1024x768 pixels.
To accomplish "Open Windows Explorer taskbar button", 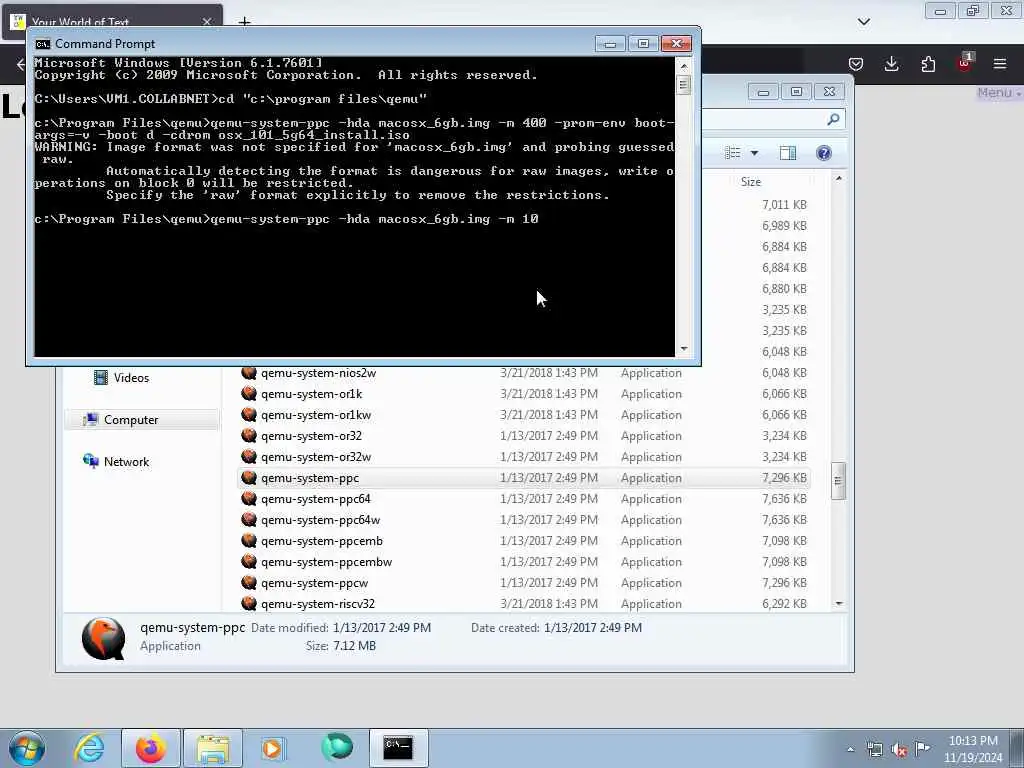I will click(x=213, y=748).
